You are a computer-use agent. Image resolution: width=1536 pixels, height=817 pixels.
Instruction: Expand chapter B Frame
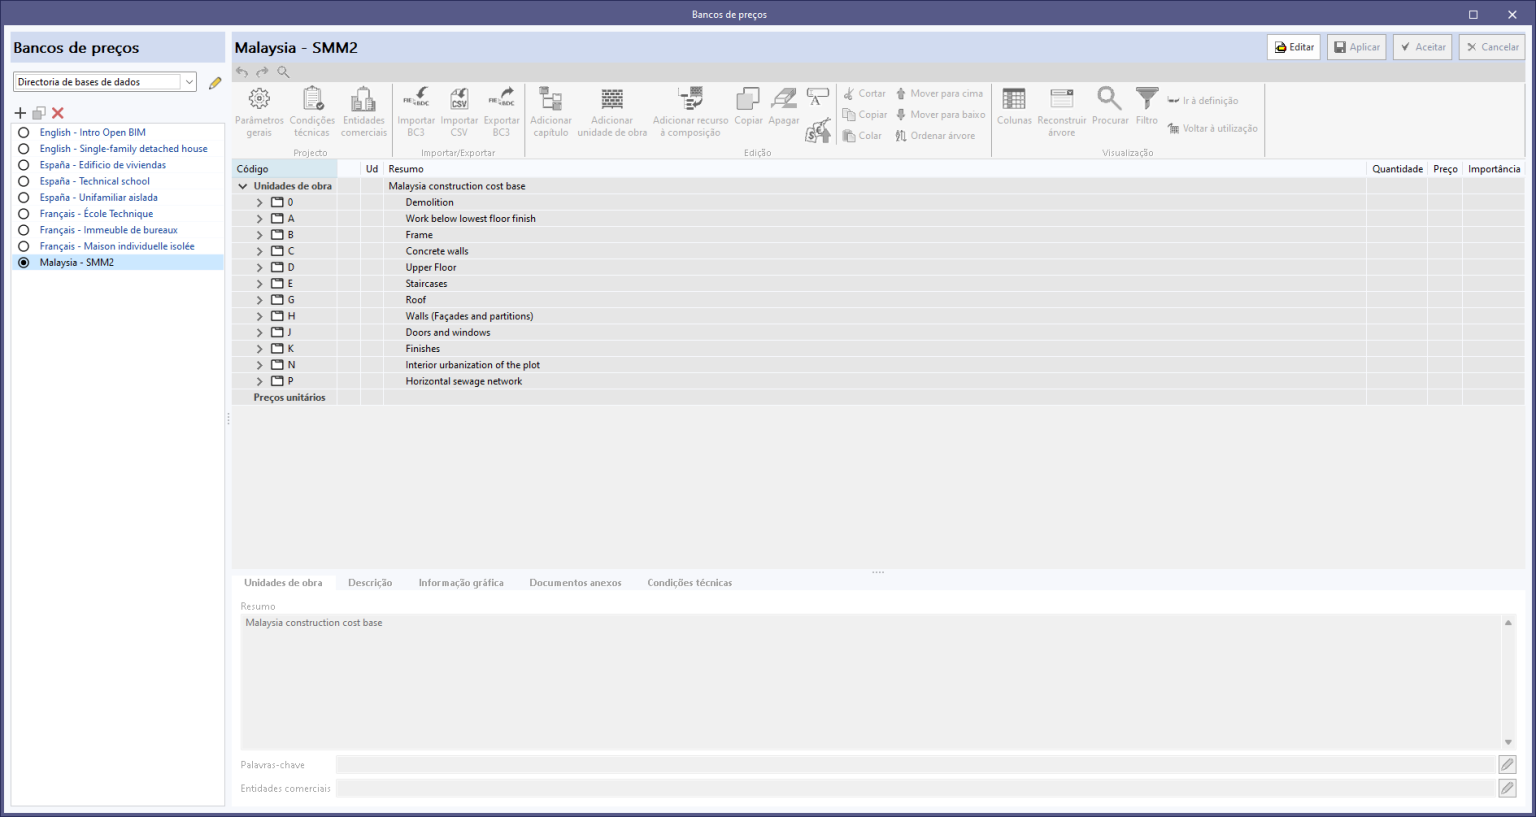pyautogui.click(x=260, y=235)
